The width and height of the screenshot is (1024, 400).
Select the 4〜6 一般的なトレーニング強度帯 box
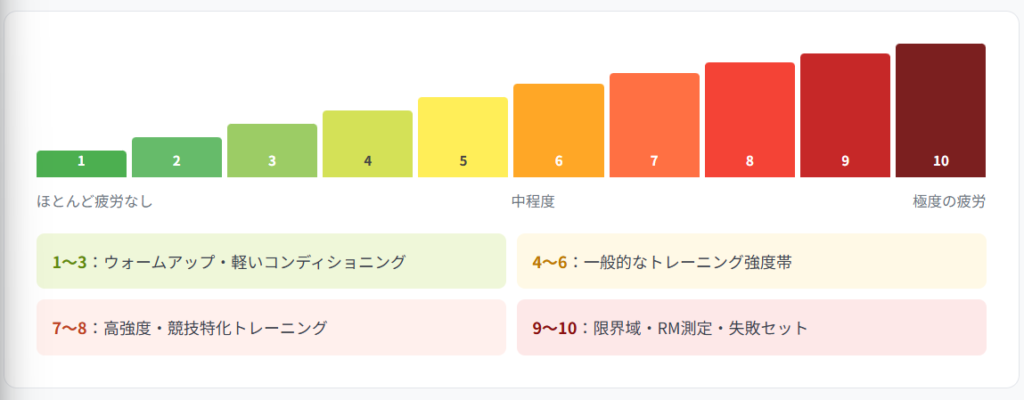coord(752,261)
